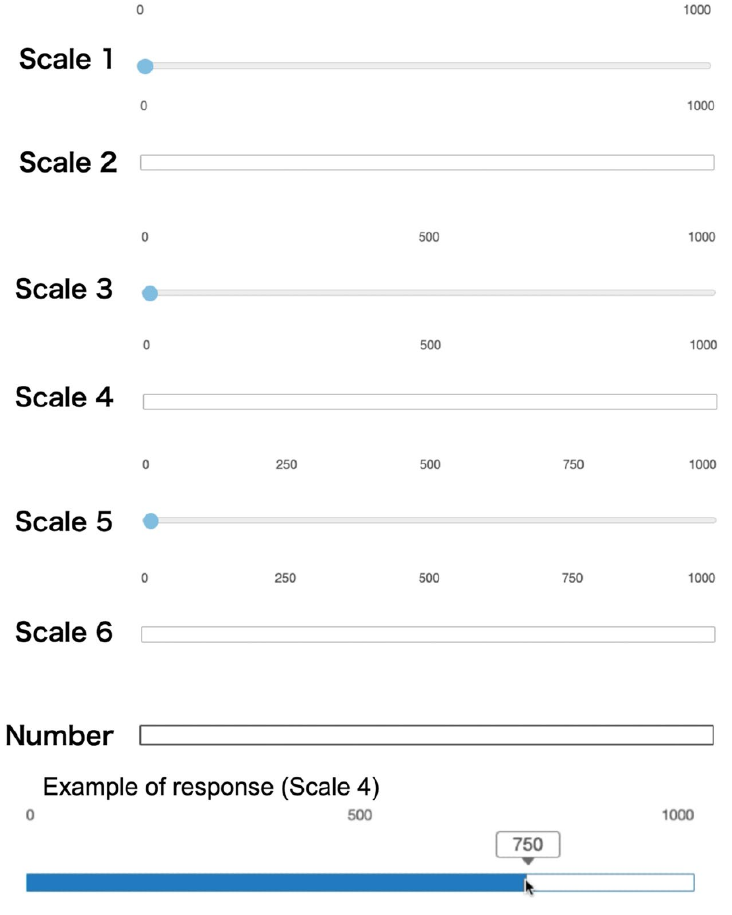This screenshot has width=732, height=915.
Task: Click the 1000 label above Scale 6
Action: coord(701,578)
